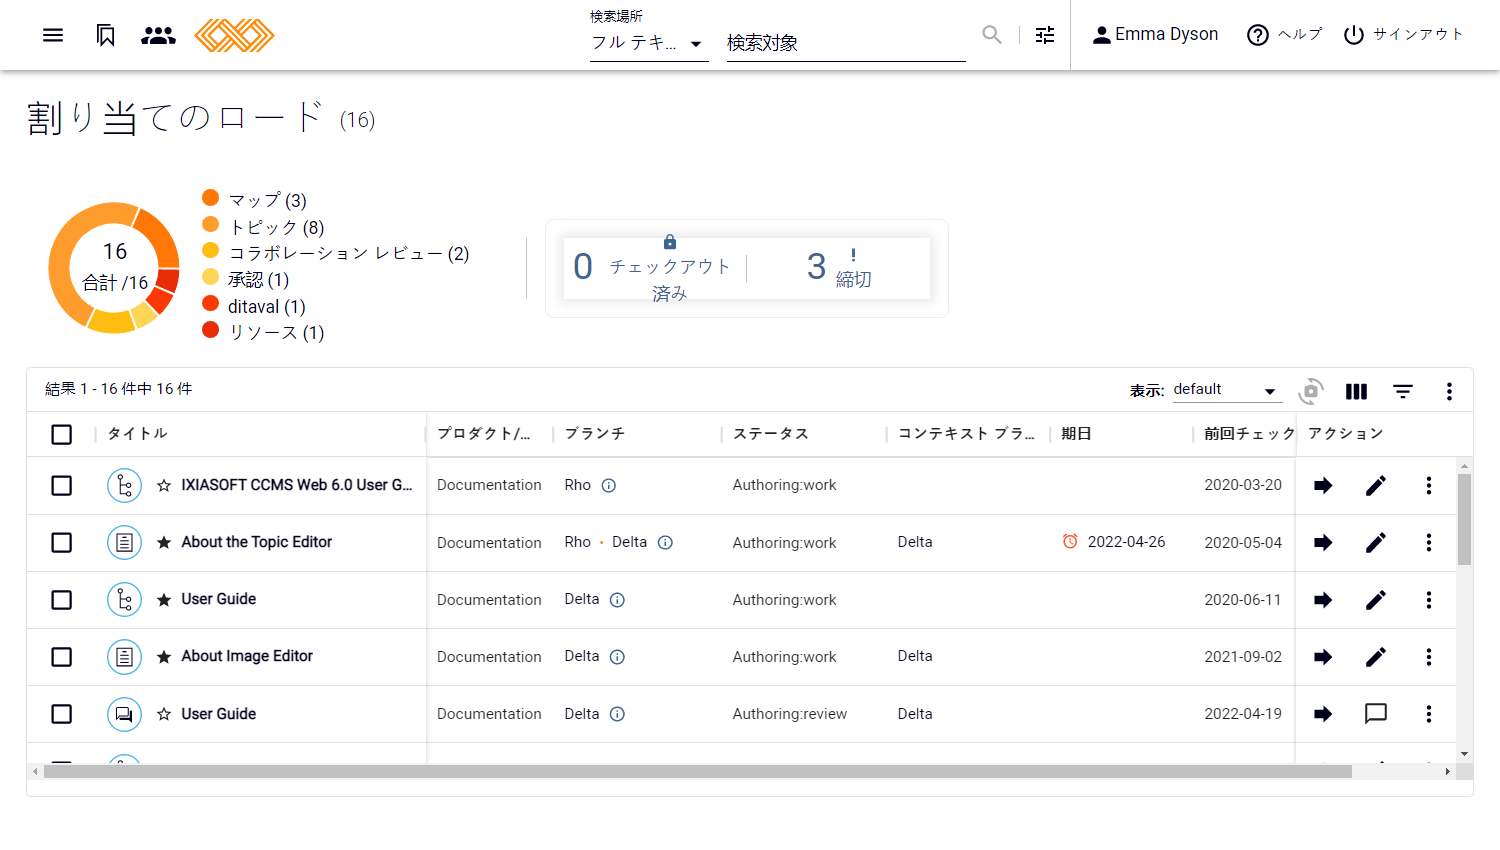Click ヘルプ help link
Viewport: 1500px width, 850px height.
pyautogui.click(x=1300, y=34)
